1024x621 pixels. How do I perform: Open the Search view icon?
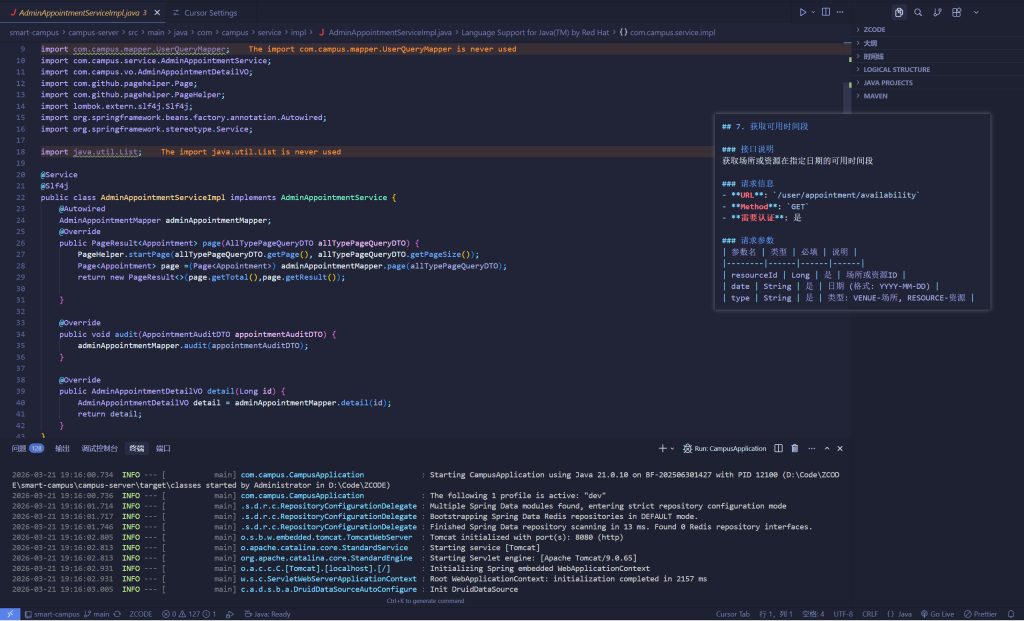coord(918,12)
